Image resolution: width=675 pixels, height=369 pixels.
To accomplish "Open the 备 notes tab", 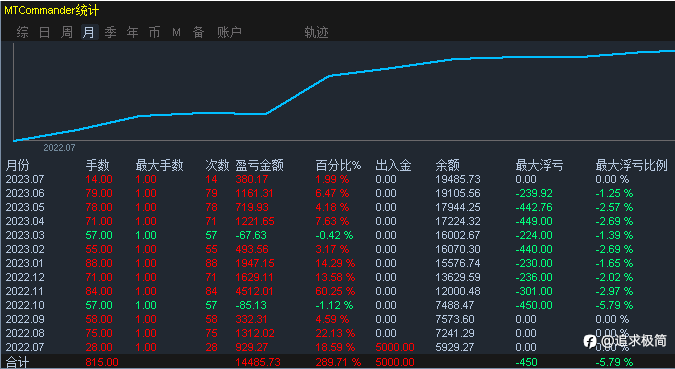I will [198, 32].
